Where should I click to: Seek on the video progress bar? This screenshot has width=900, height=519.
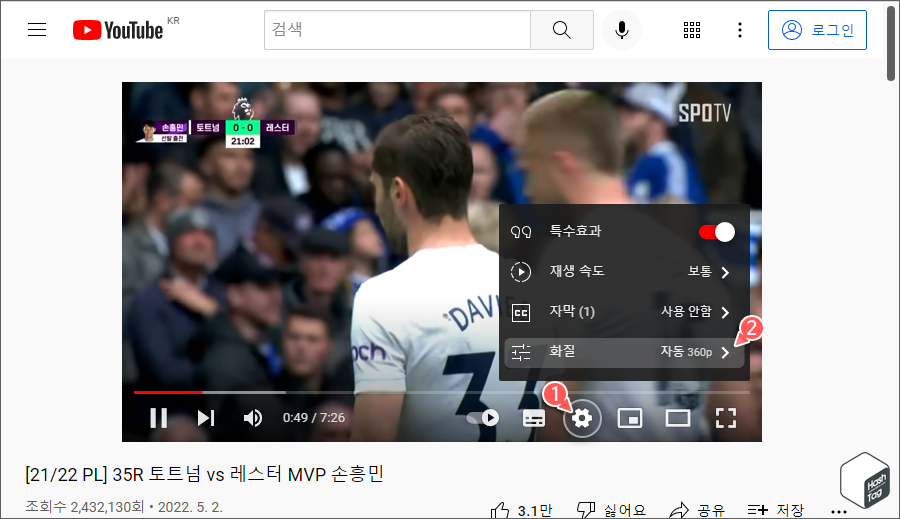pyautogui.click(x=442, y=392)
